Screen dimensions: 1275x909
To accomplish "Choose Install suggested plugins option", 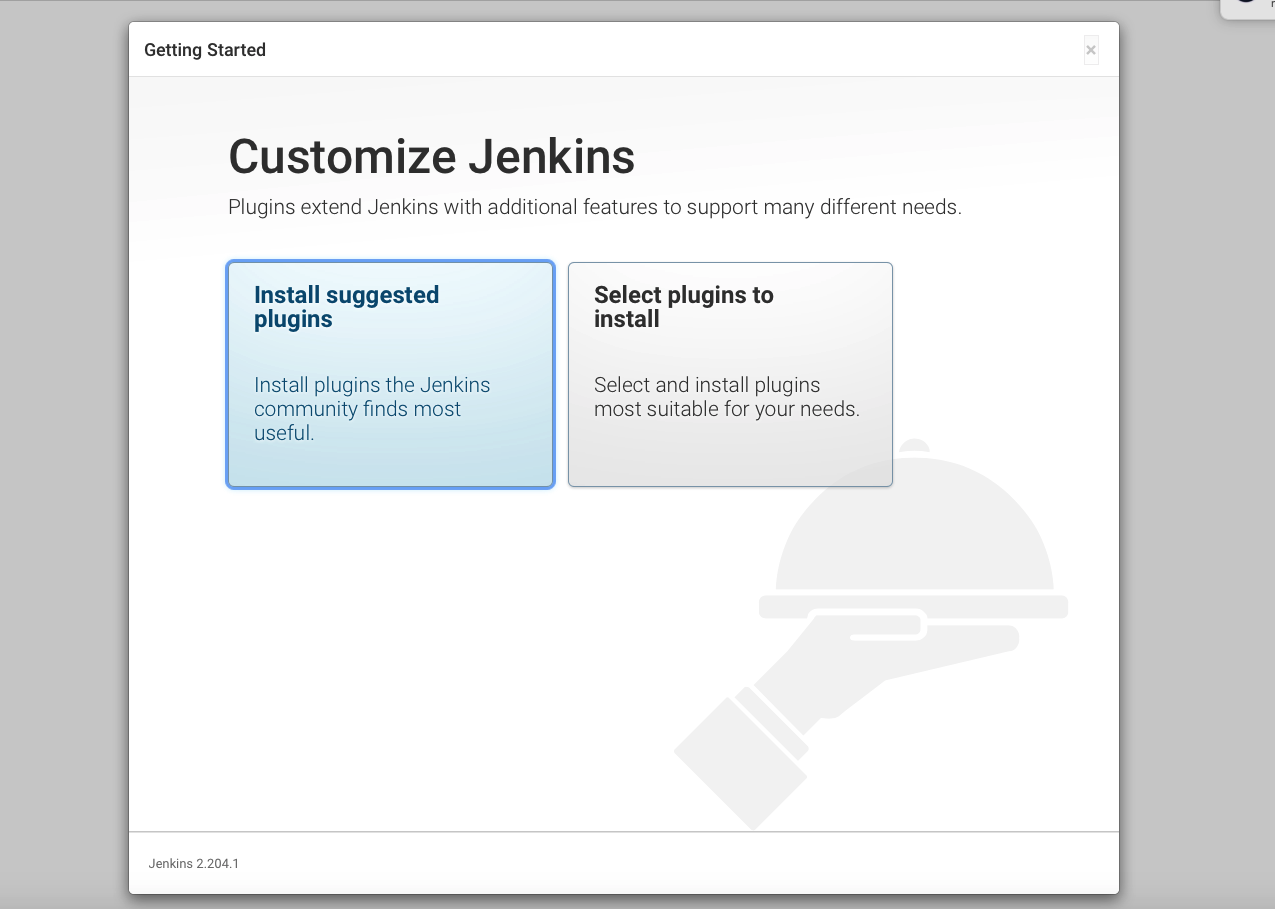I will tap(390, 374).
